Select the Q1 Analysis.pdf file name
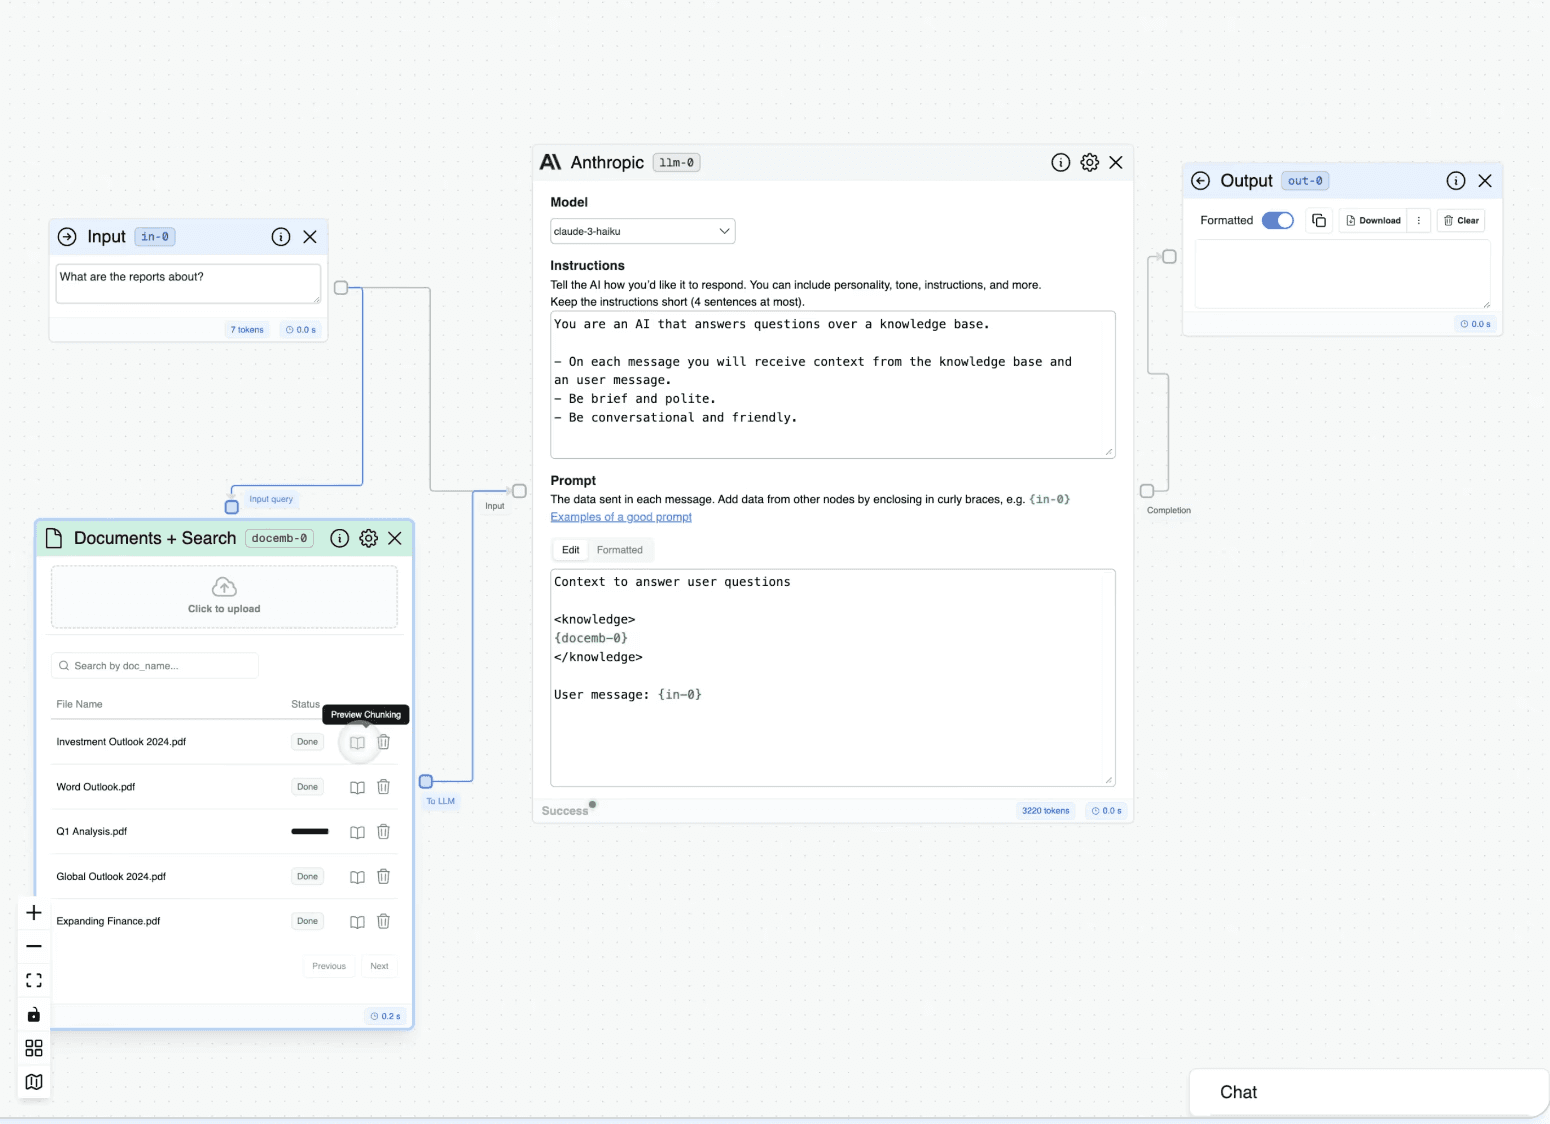The image size is (1550, 1124). pos(92,832)
